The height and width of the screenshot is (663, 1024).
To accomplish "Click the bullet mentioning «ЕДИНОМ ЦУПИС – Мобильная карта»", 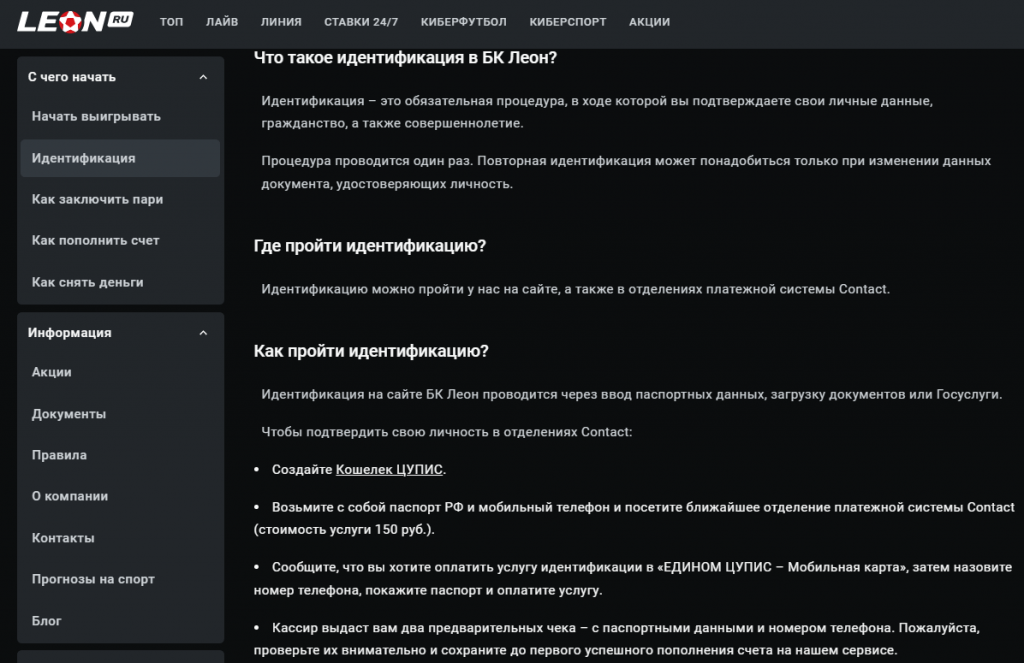I will pyautogui.click(x=633, y=578).
